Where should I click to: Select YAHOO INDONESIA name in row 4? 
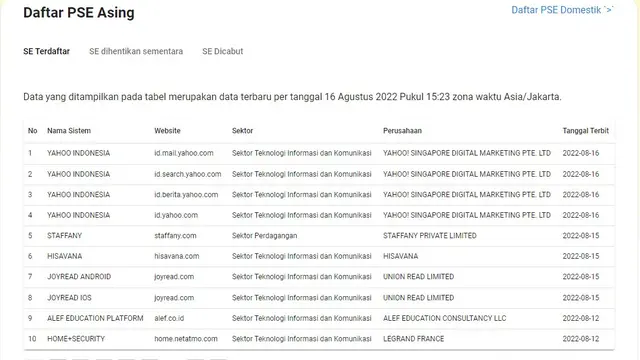coord(78,215)
